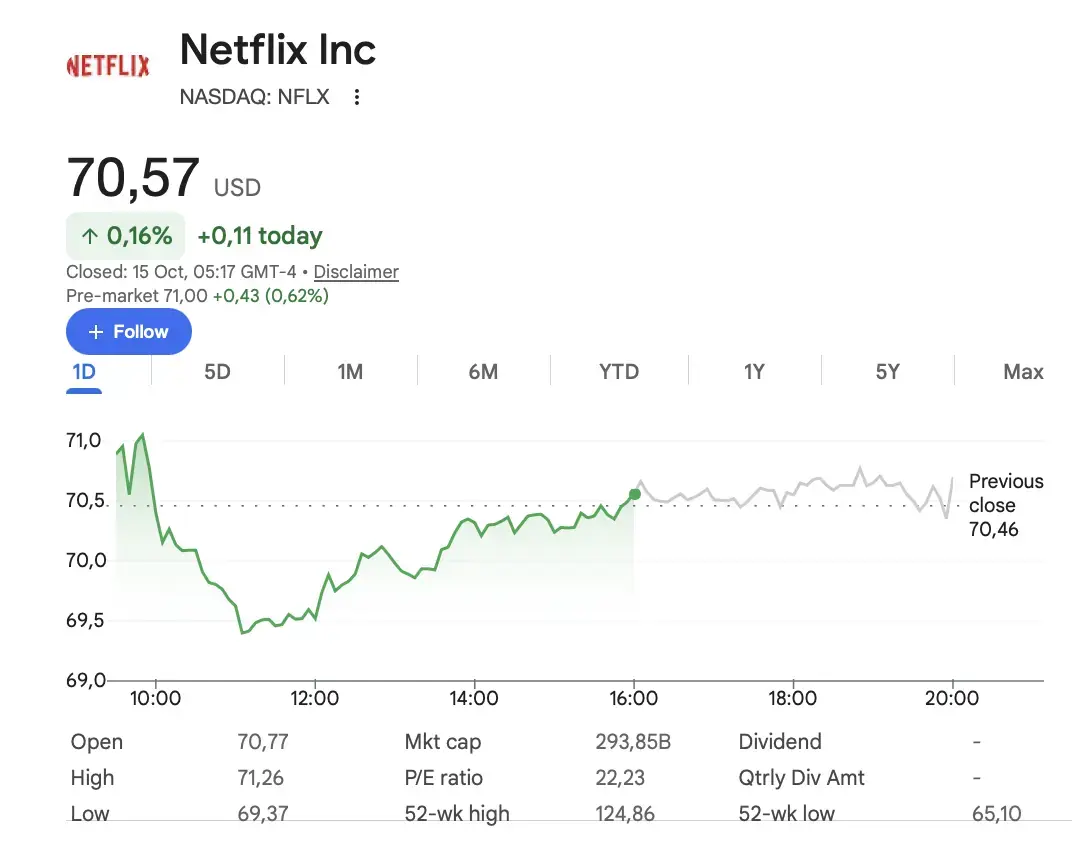Click the +0,11 today change text
The height and width of the screenshot is (866, 1072).
(260, 236)
